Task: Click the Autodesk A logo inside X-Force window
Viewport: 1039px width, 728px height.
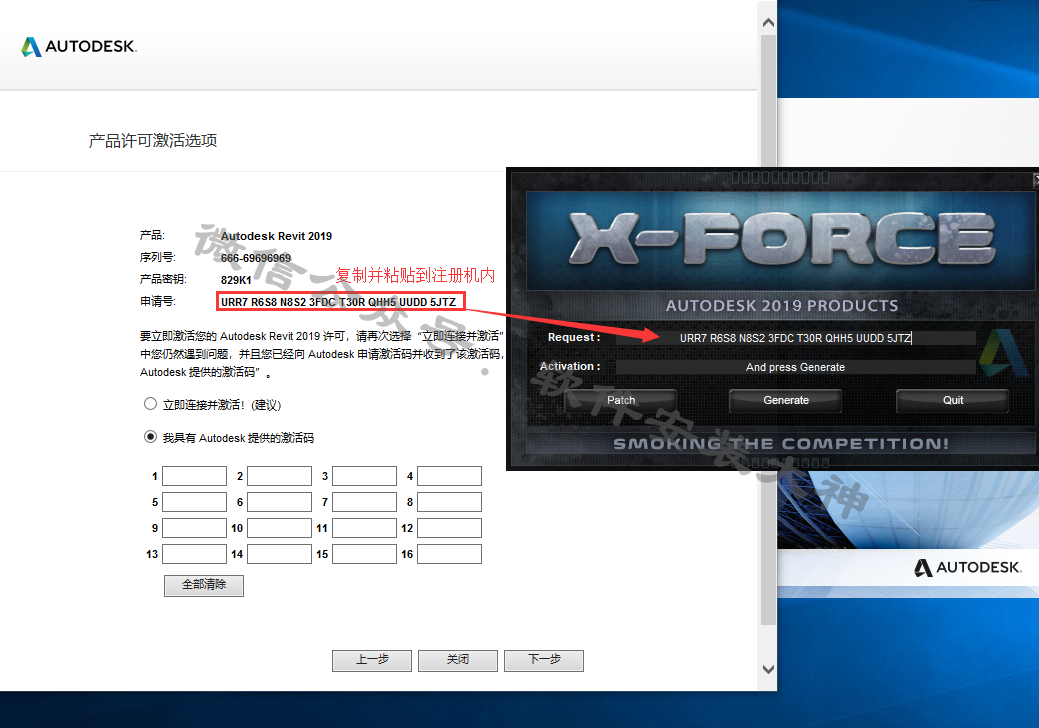Action: coord(1003,352)
